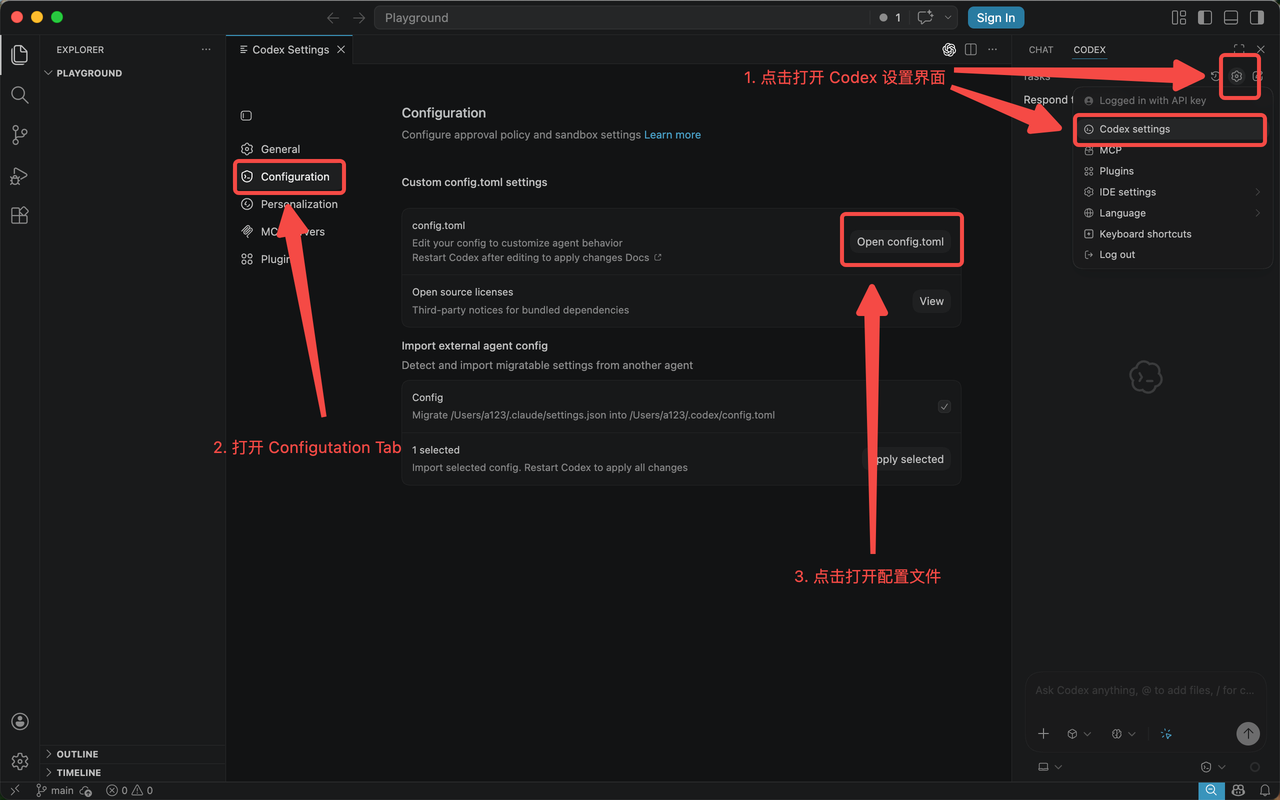The image size is (1280, 800).
Task: Open the General settings section
Action: [290, 149]
